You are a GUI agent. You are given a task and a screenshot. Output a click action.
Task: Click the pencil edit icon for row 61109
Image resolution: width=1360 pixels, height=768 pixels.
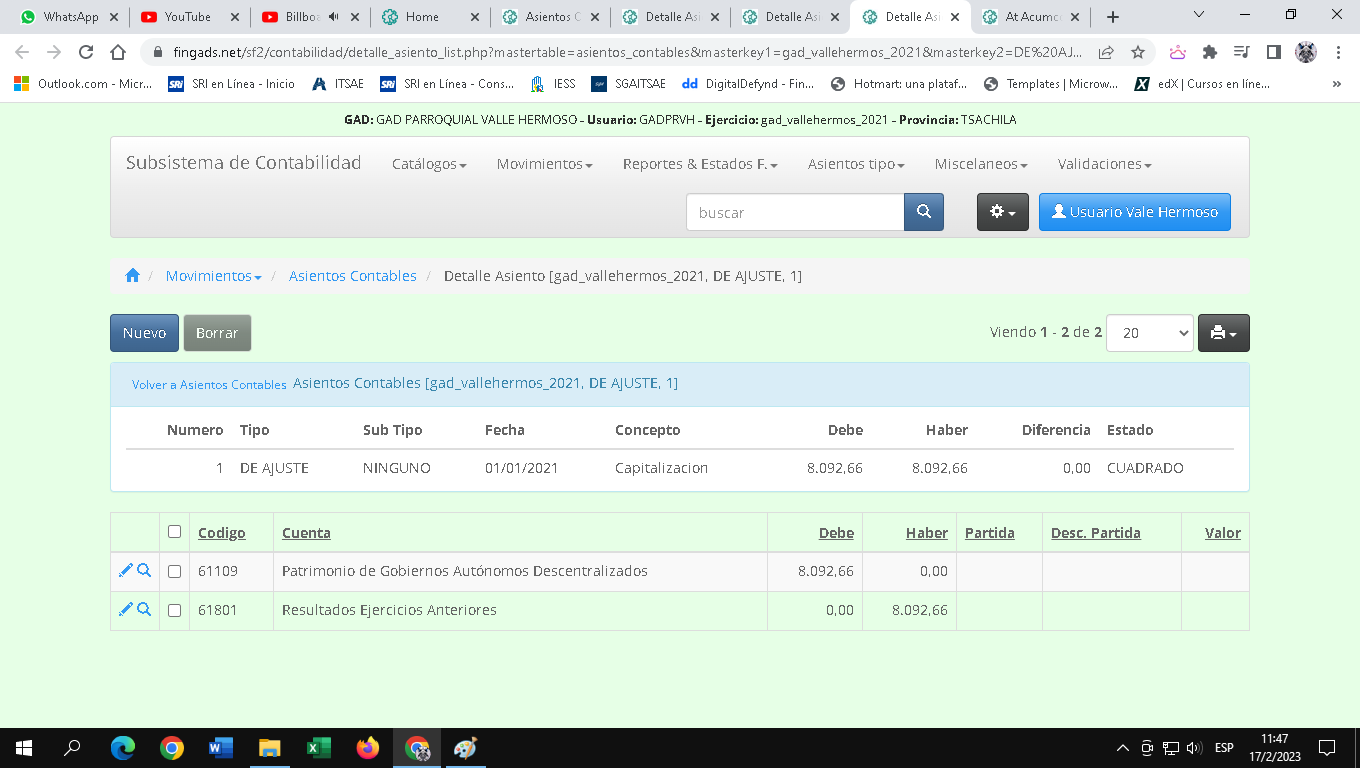pos(125,570)
